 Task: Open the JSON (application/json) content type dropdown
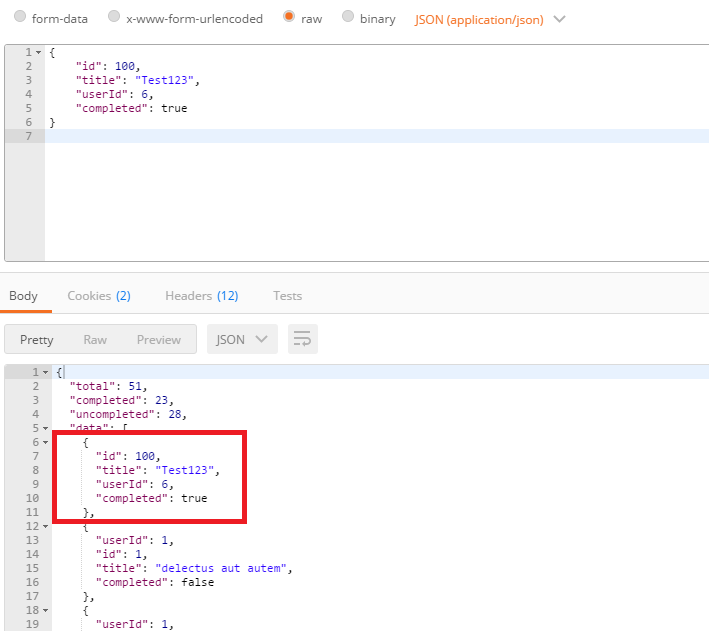(490, 19)
